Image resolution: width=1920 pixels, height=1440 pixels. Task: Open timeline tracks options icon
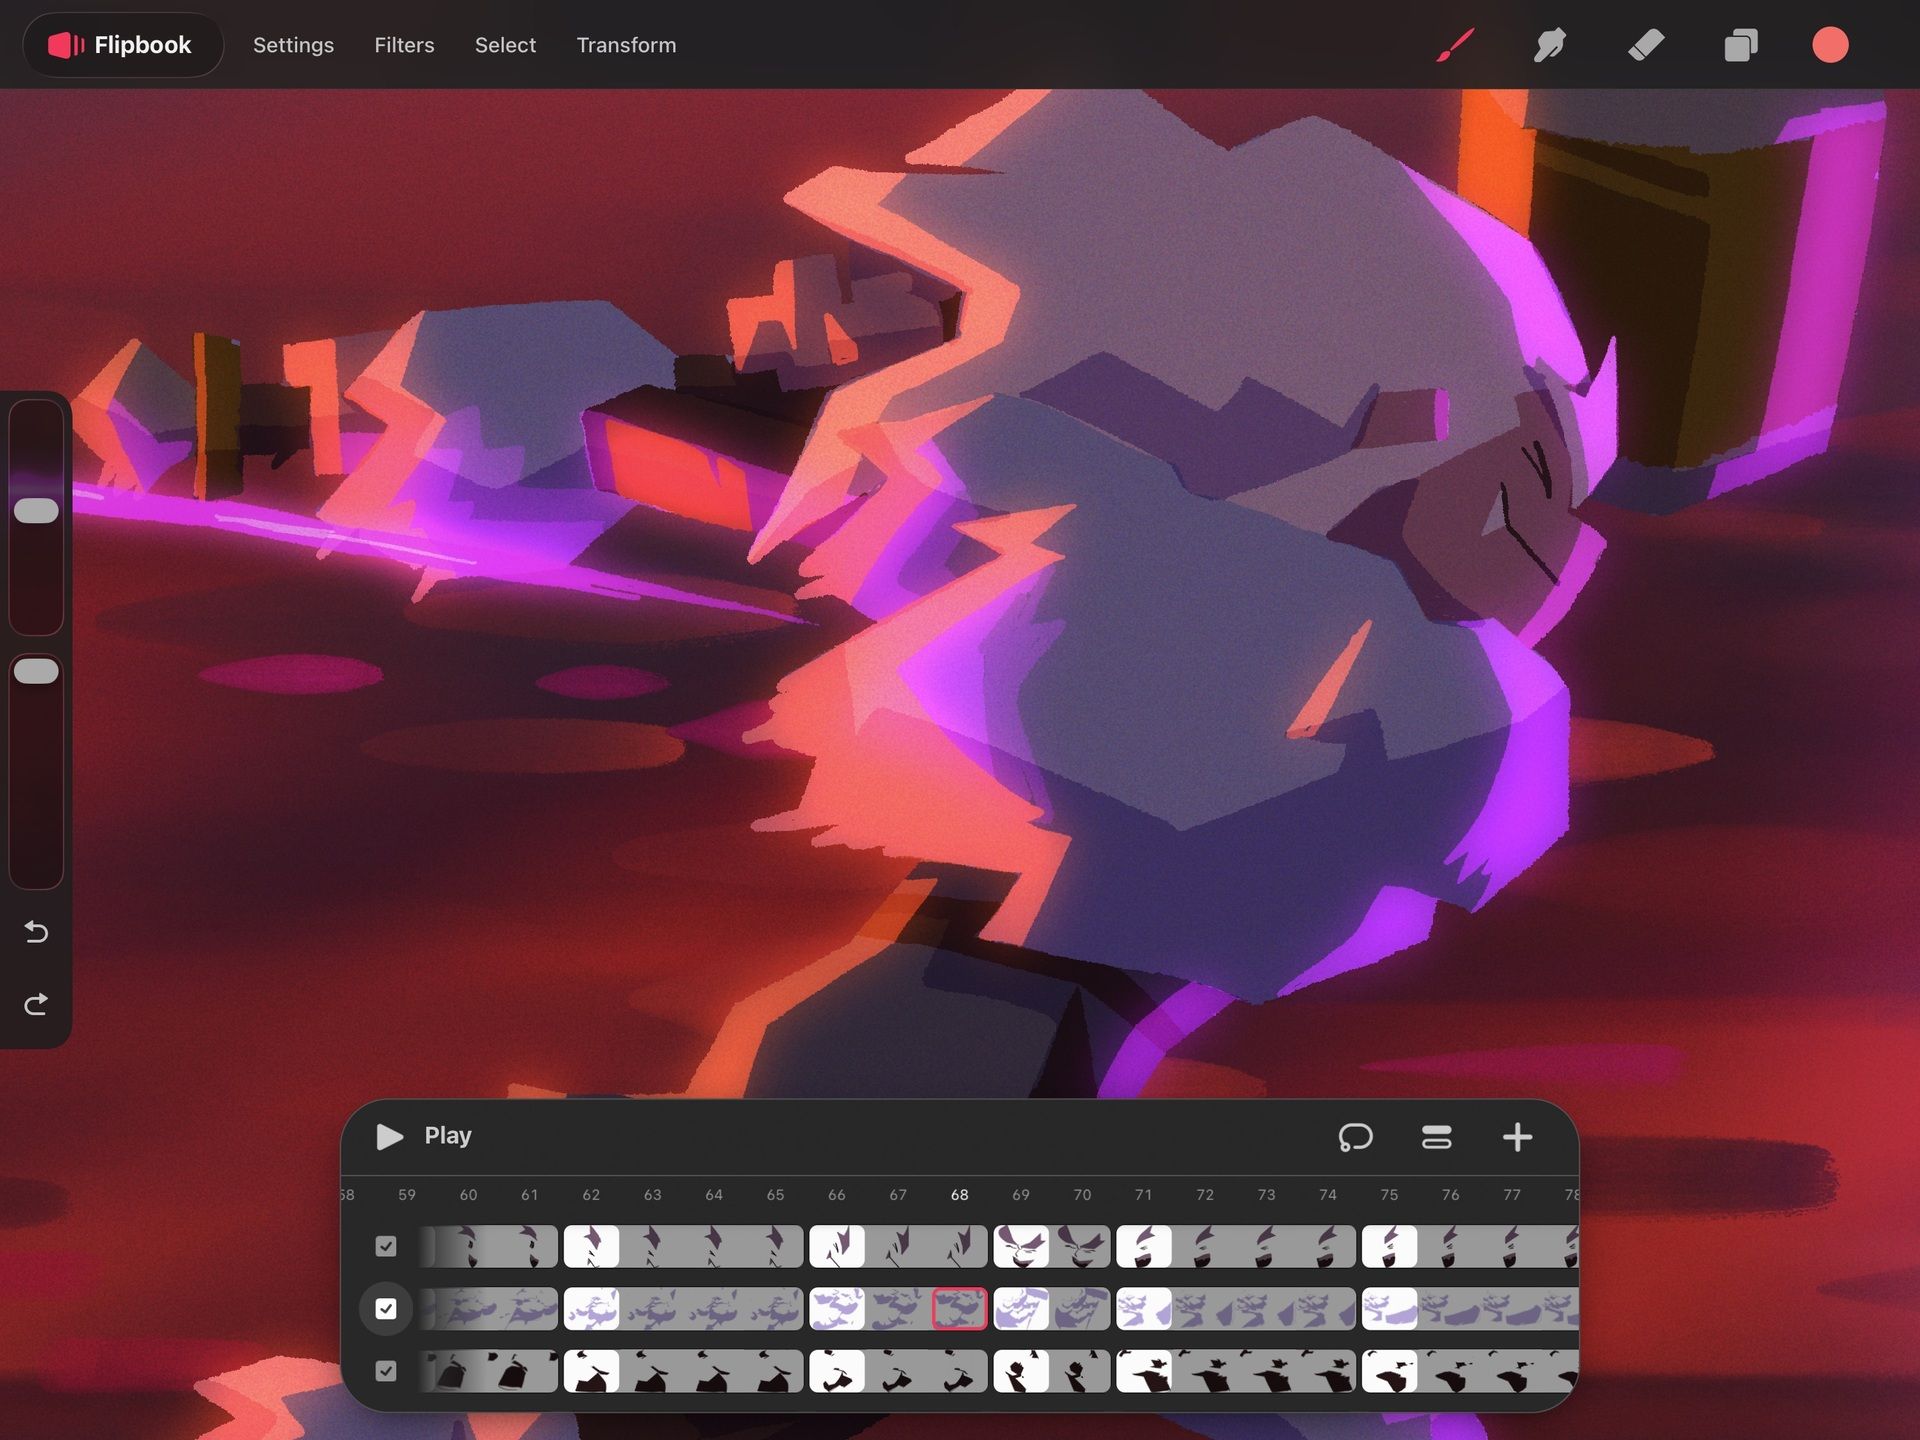[1436, 1137]
